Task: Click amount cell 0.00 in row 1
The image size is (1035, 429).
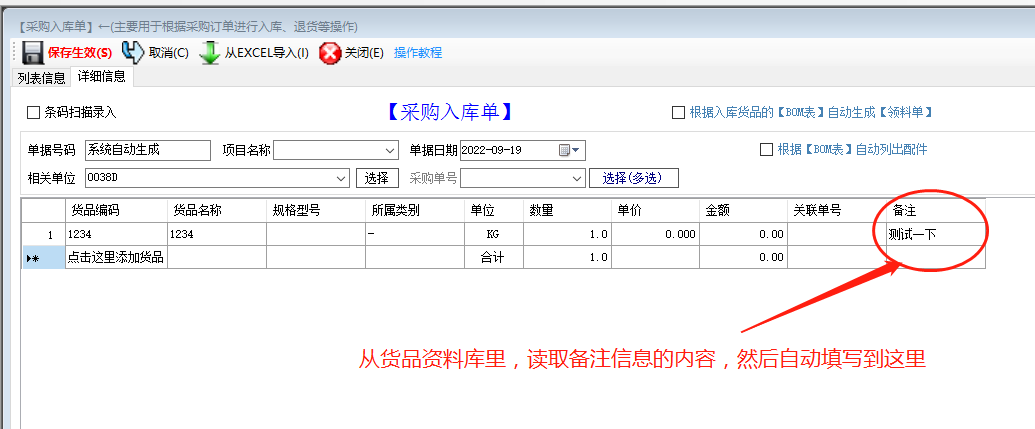Action: pos(744,234)
